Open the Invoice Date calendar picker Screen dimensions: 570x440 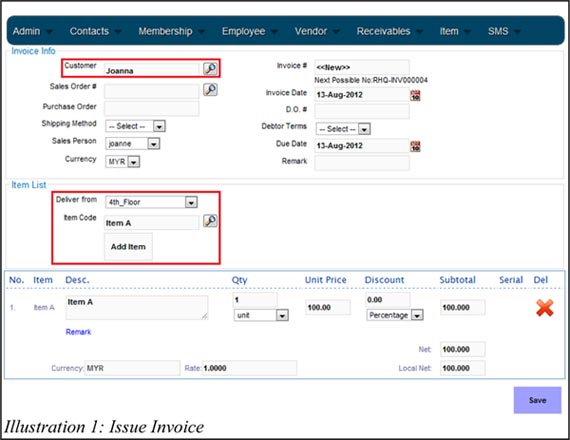pos(415,96)
